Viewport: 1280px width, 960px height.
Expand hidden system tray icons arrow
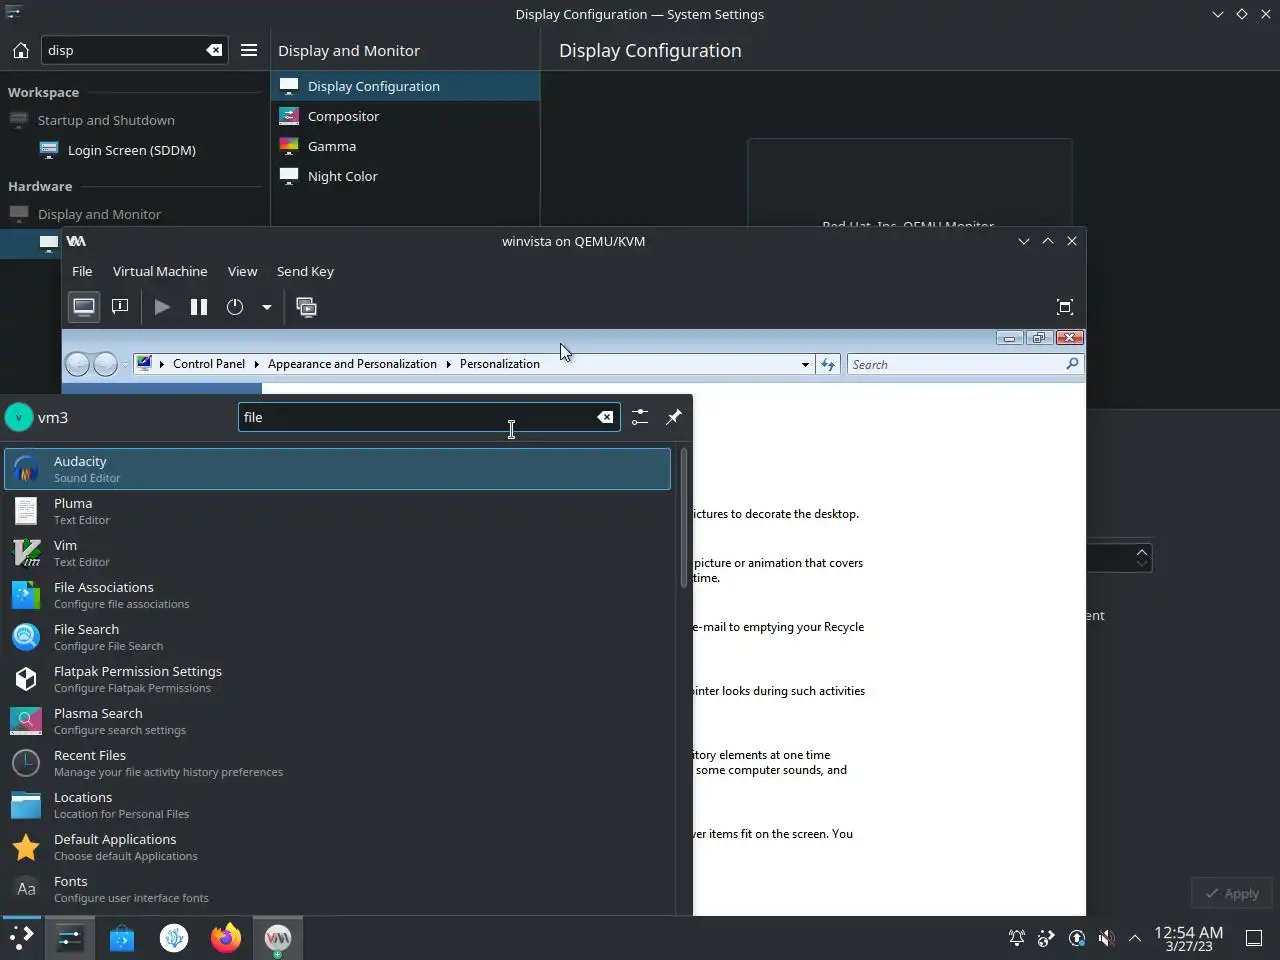[1135, 938]
